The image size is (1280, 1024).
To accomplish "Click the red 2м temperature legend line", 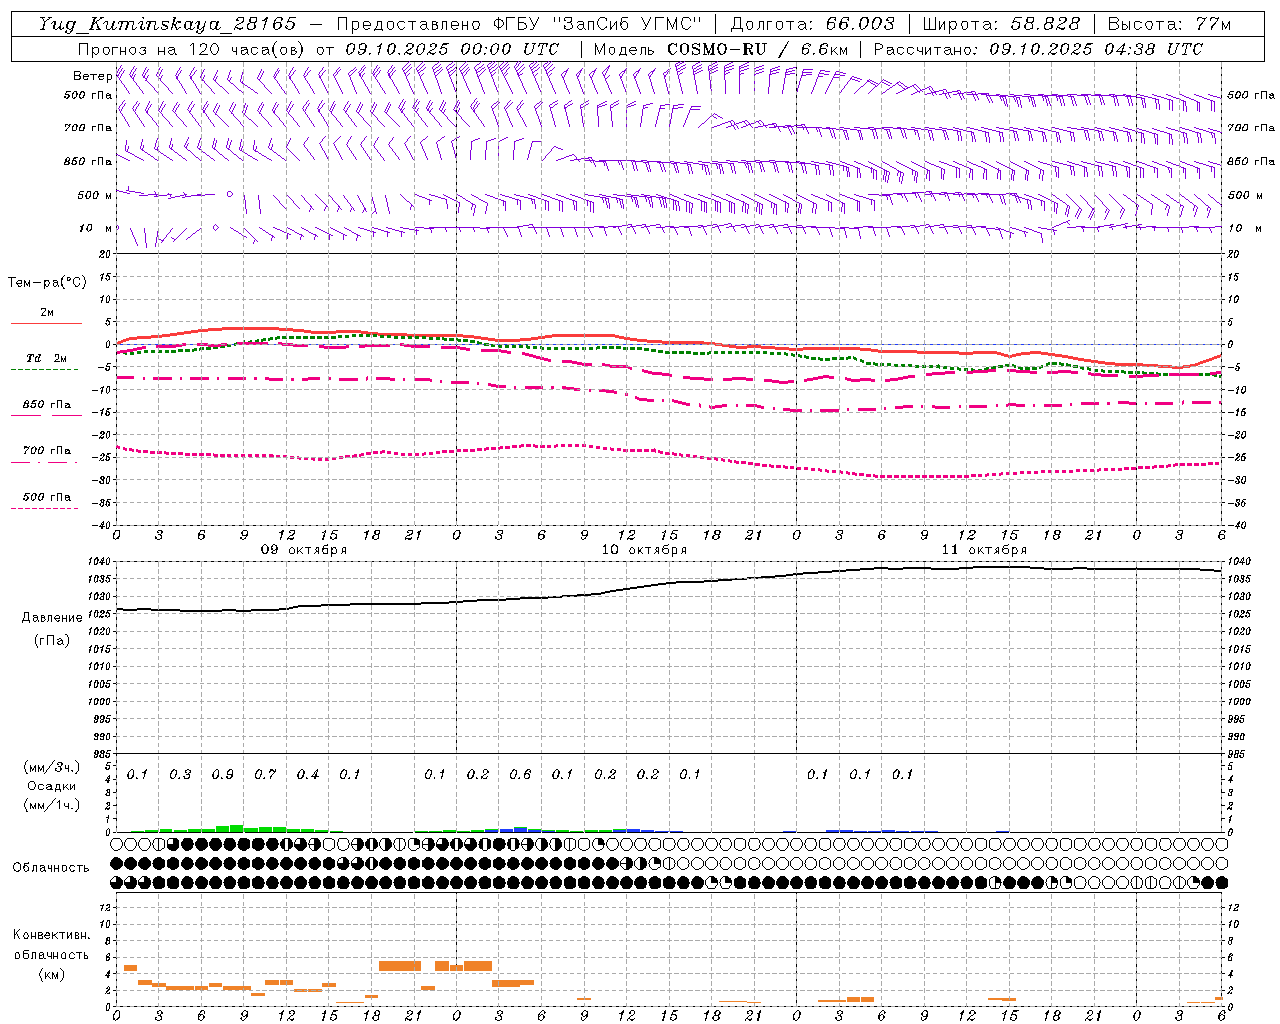I will tap(46, 324).
